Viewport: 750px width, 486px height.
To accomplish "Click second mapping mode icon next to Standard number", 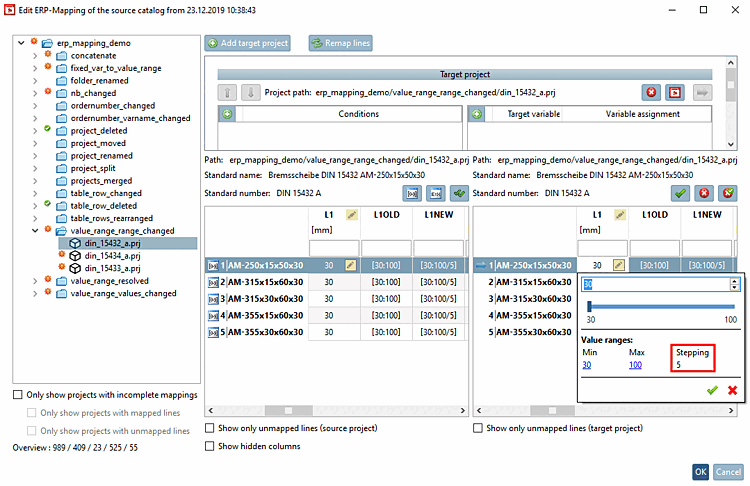I will pos(435,193).
